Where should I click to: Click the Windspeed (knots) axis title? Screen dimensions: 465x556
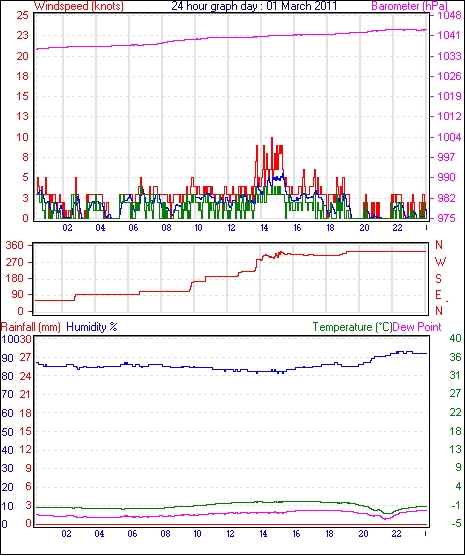[x=79, y=6]
